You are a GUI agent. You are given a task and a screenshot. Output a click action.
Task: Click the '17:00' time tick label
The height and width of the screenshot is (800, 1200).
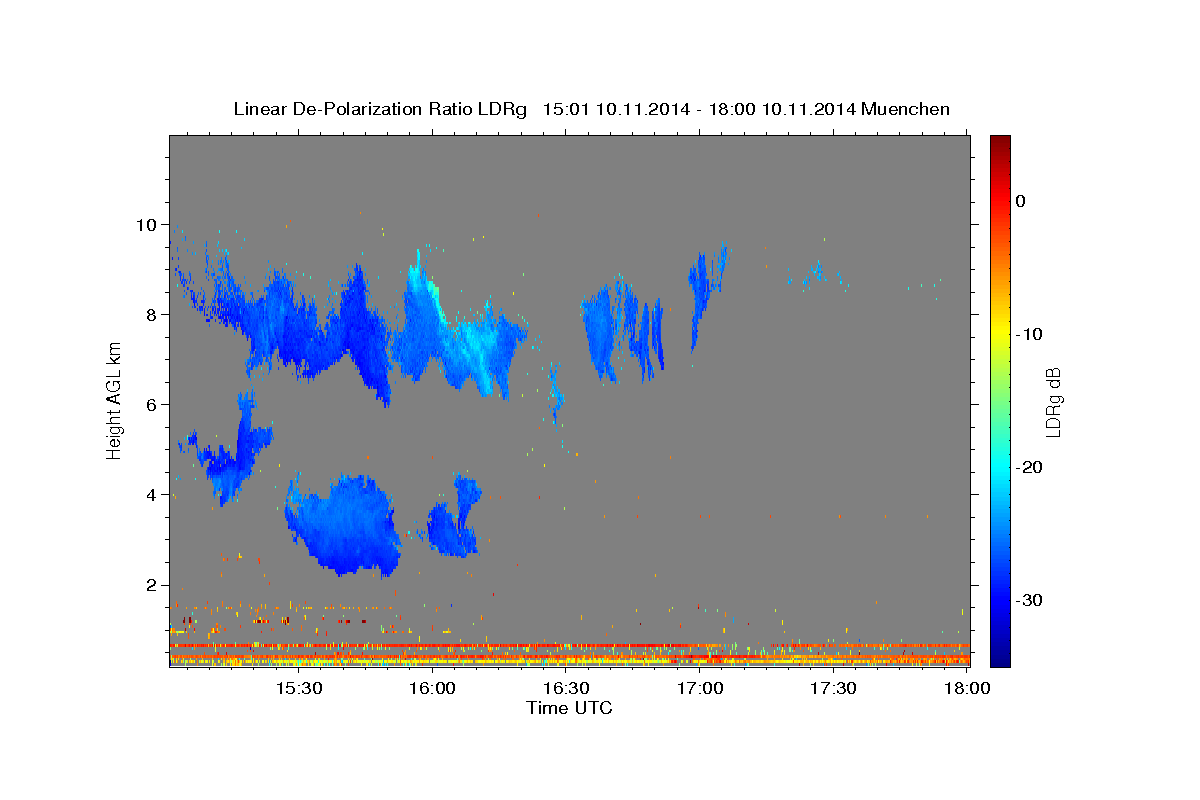tap(700, 688)
